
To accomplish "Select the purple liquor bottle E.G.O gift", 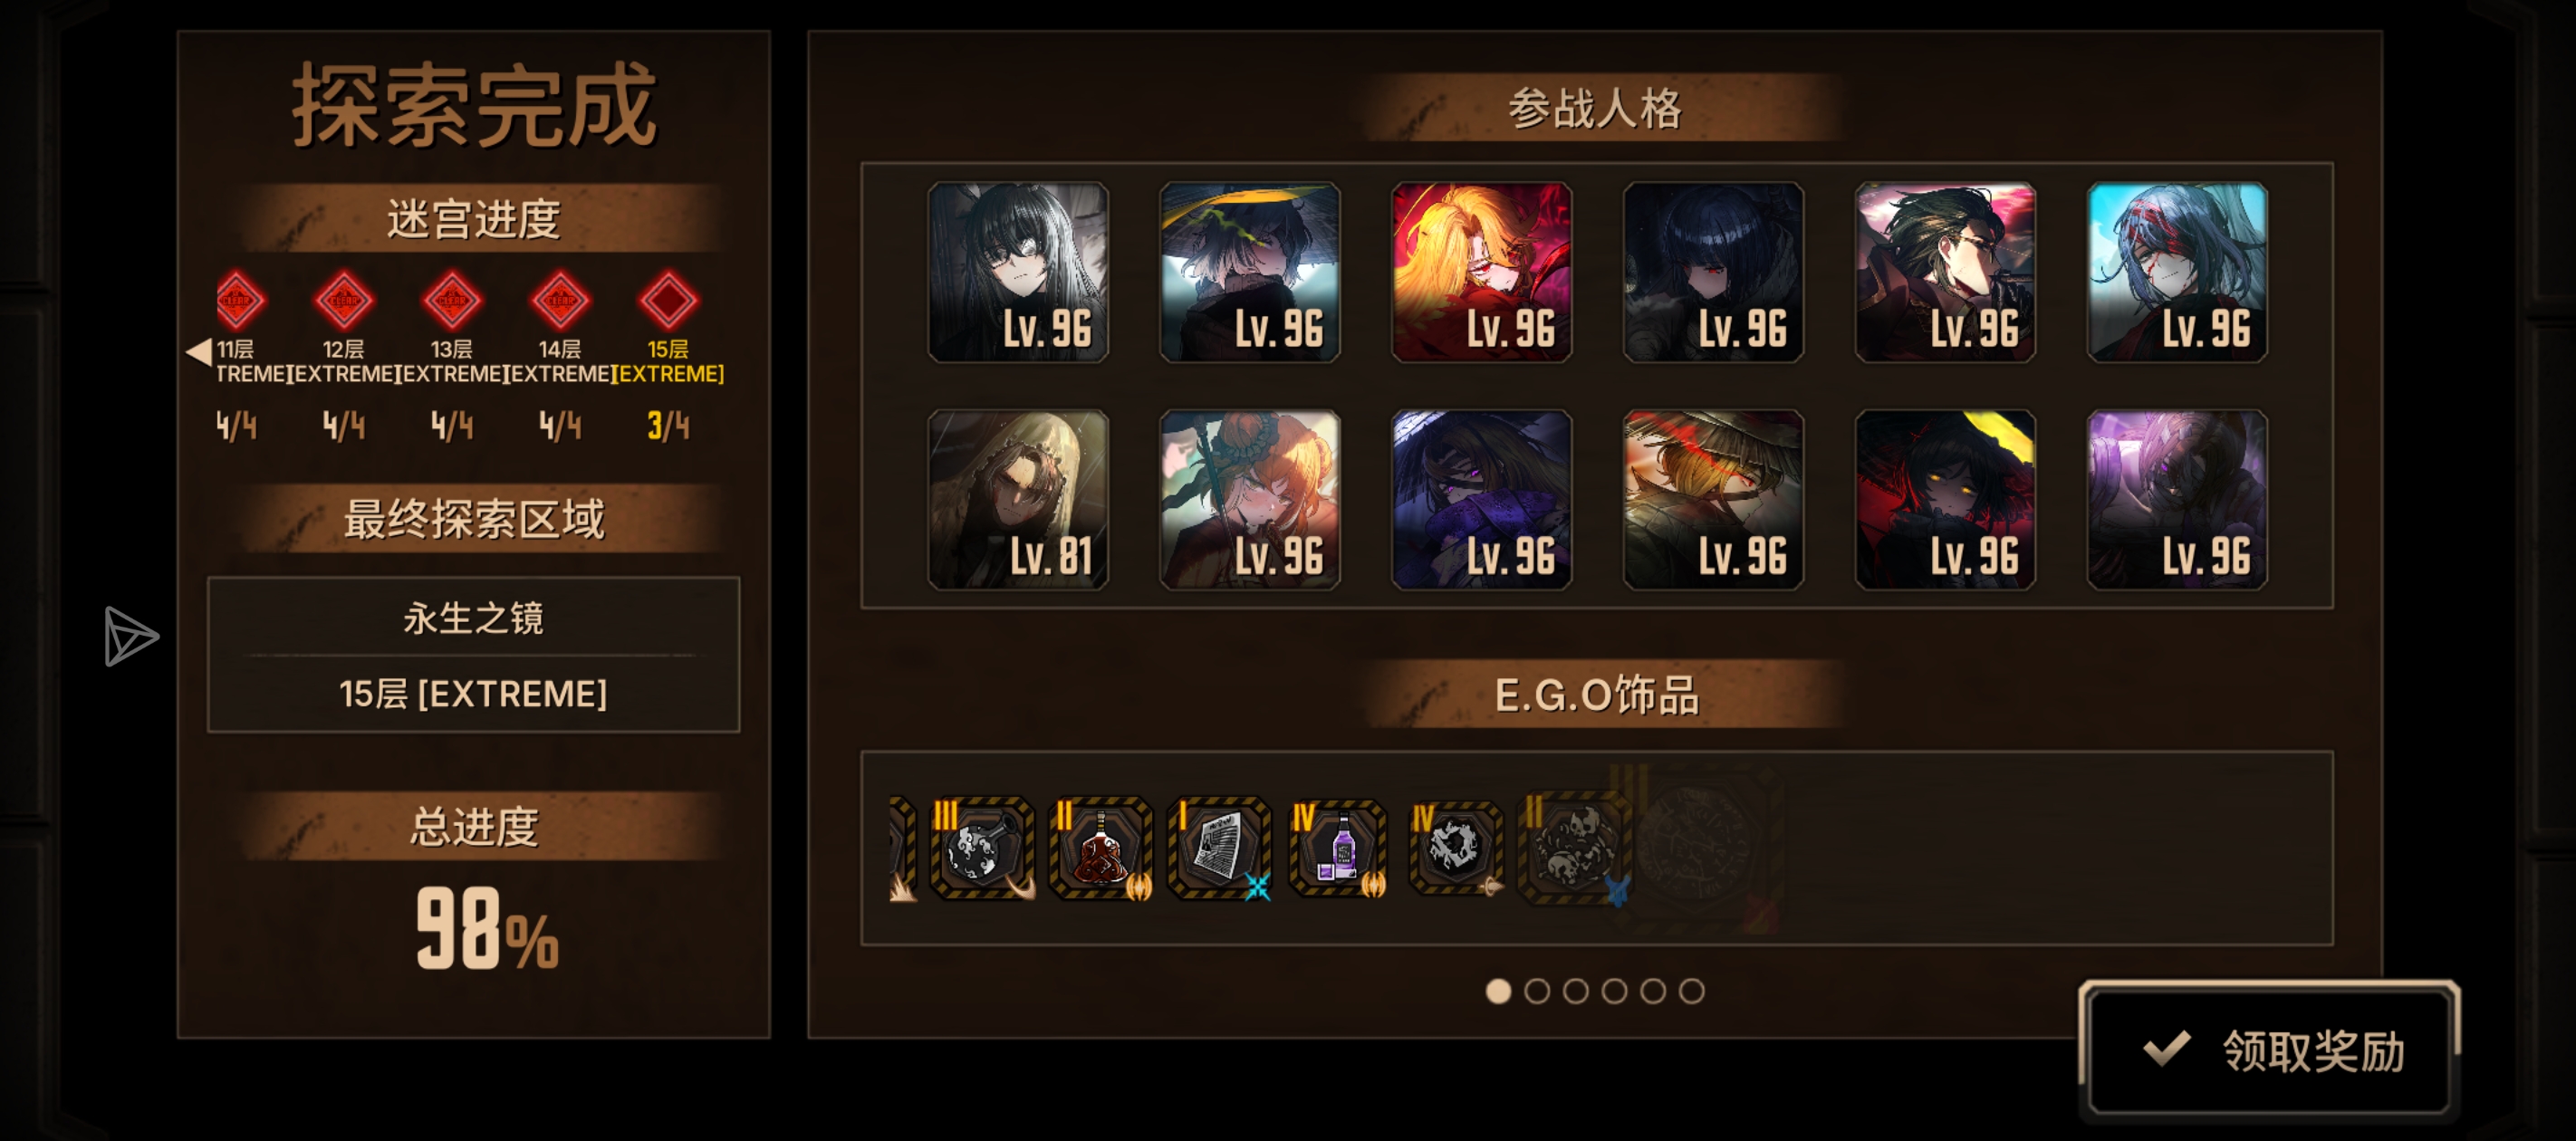I will [1338, 848].
